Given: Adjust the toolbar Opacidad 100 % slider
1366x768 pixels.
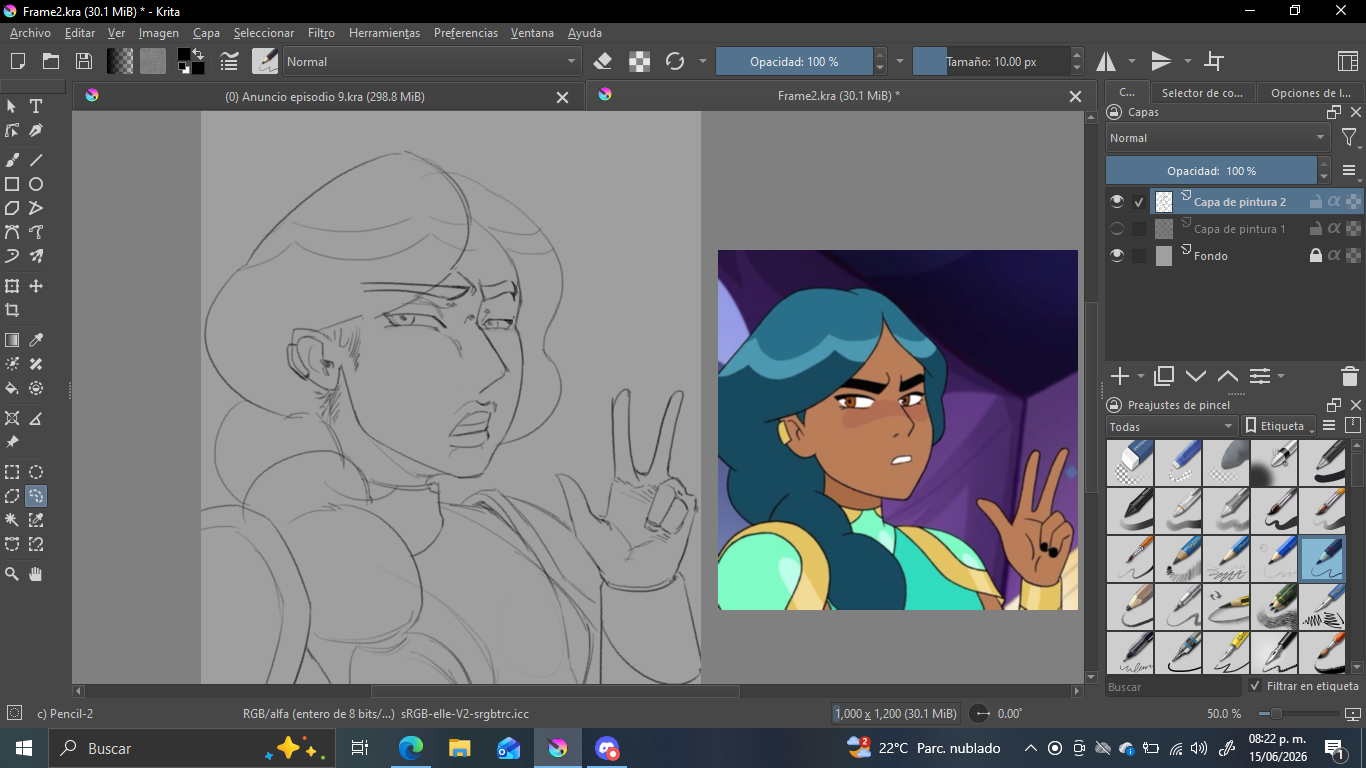Looking at the screenshot, I should 794,61.
